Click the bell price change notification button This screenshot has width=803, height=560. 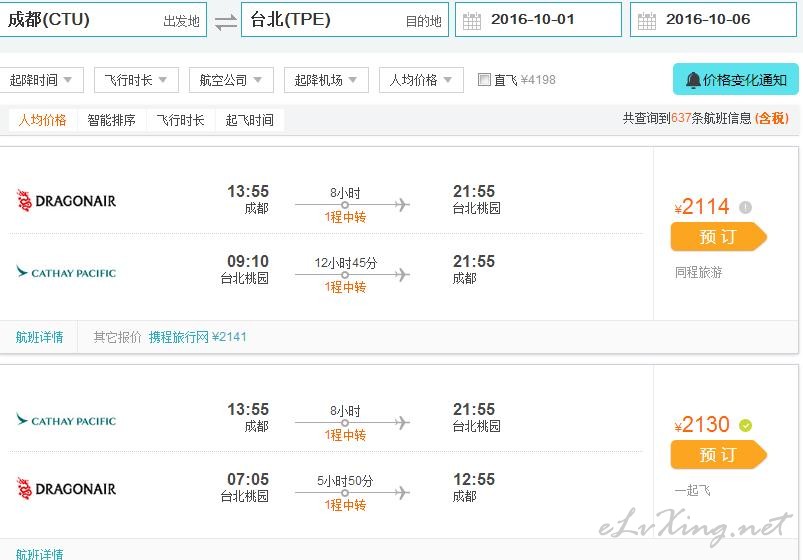735,79
